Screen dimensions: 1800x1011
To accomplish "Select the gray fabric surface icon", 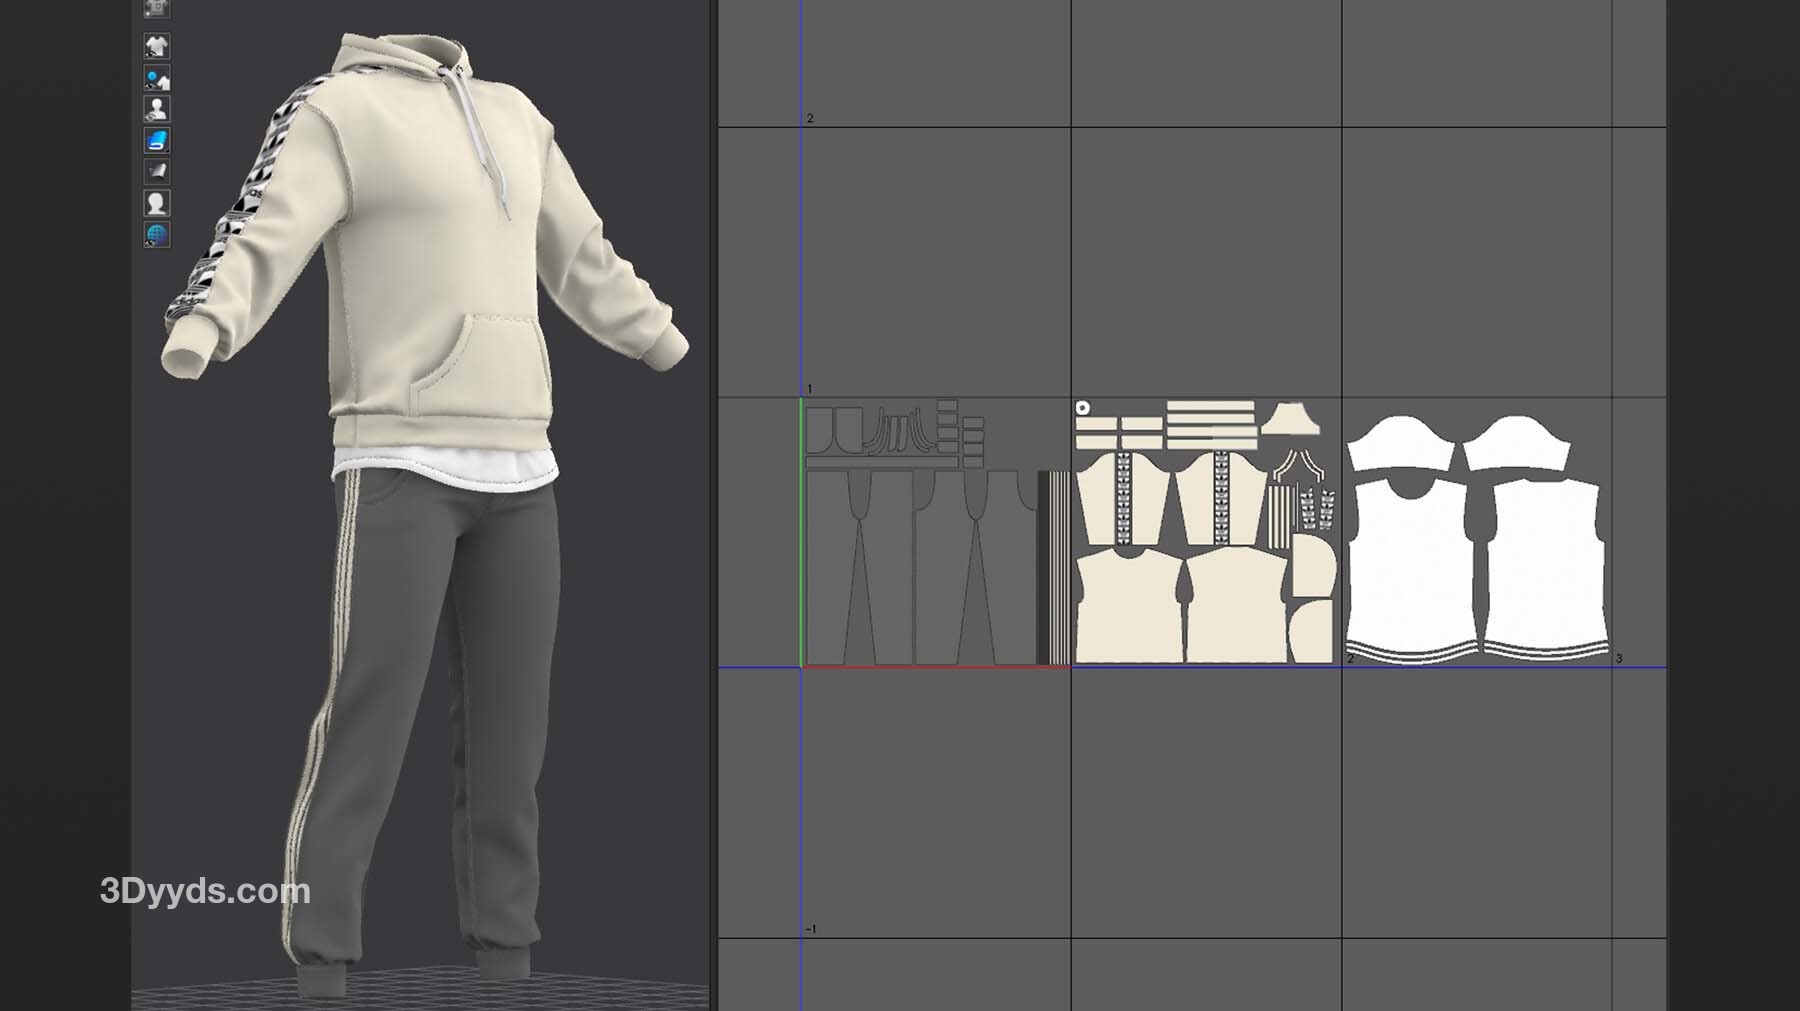I will (x=157, y=172).
